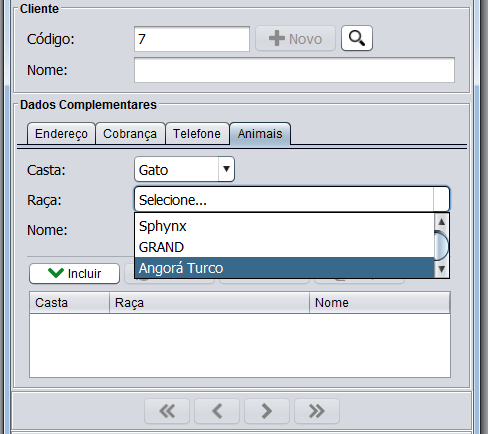The image size is (488, 434).
Task: Select Angorá Turco in the breed list
Action: (x=284, y=268)
